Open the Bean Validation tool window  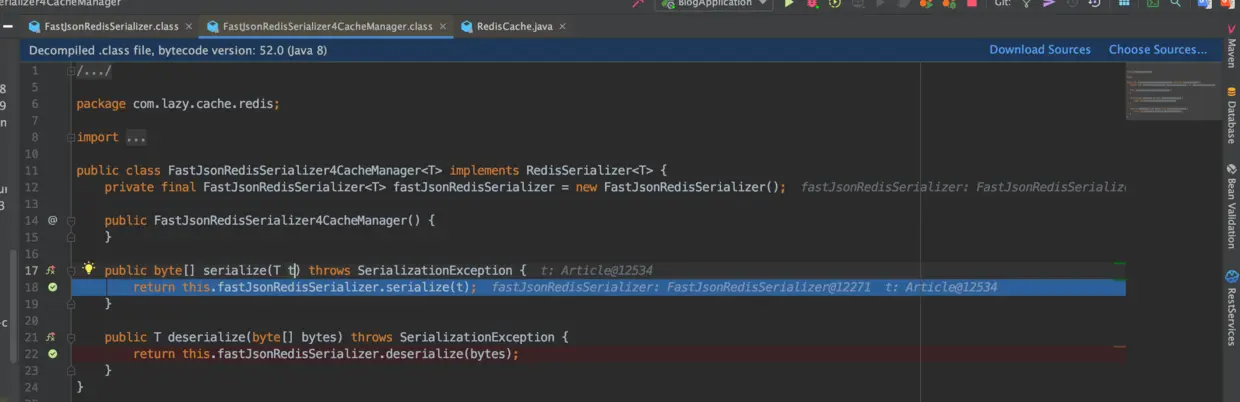[x=1231, y=206]
